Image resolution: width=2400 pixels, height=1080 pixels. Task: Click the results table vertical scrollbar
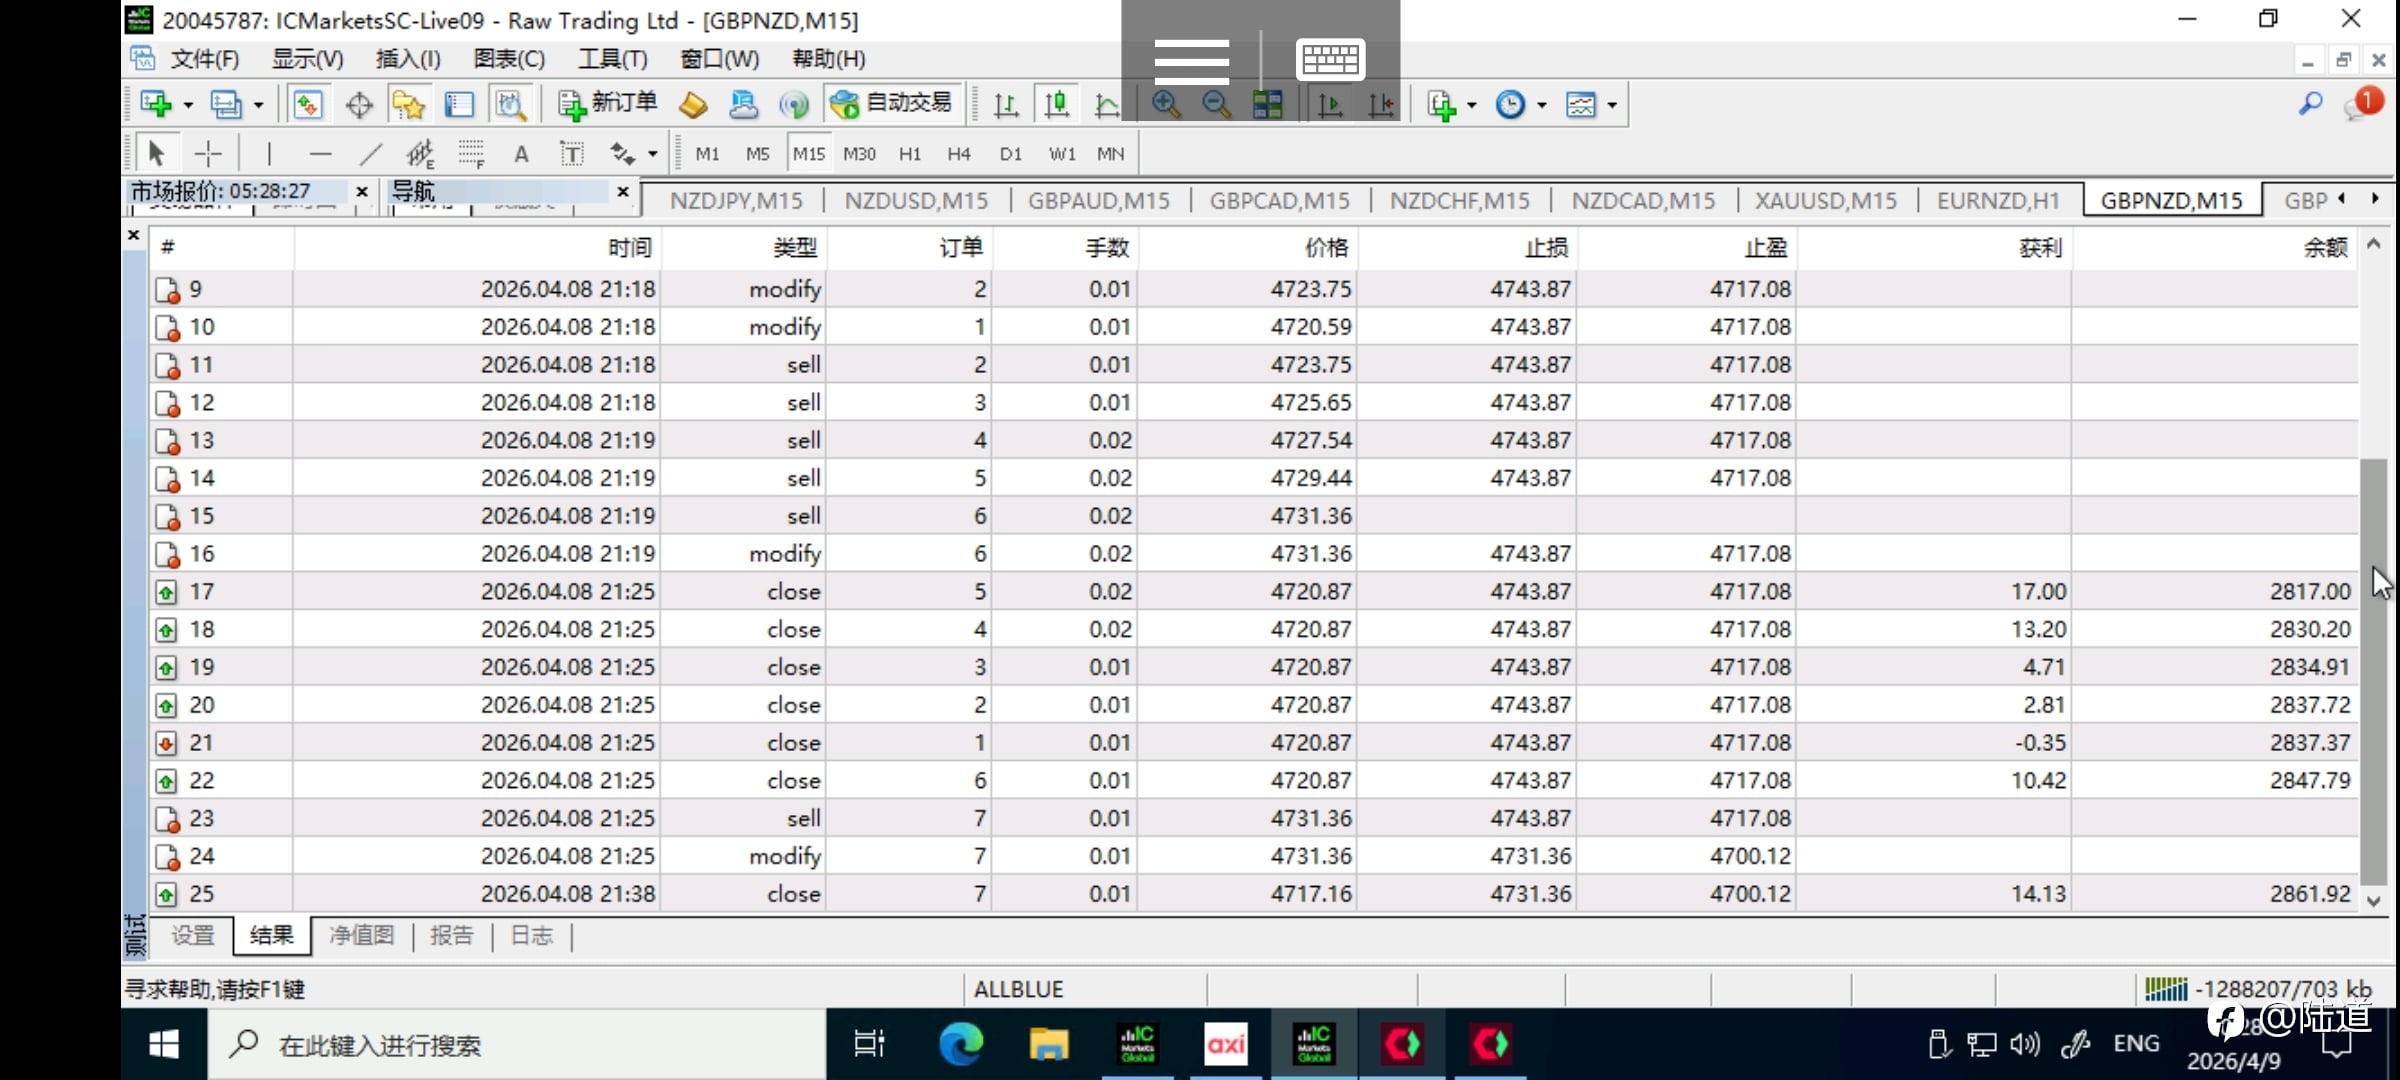(x=2372, y=670)
